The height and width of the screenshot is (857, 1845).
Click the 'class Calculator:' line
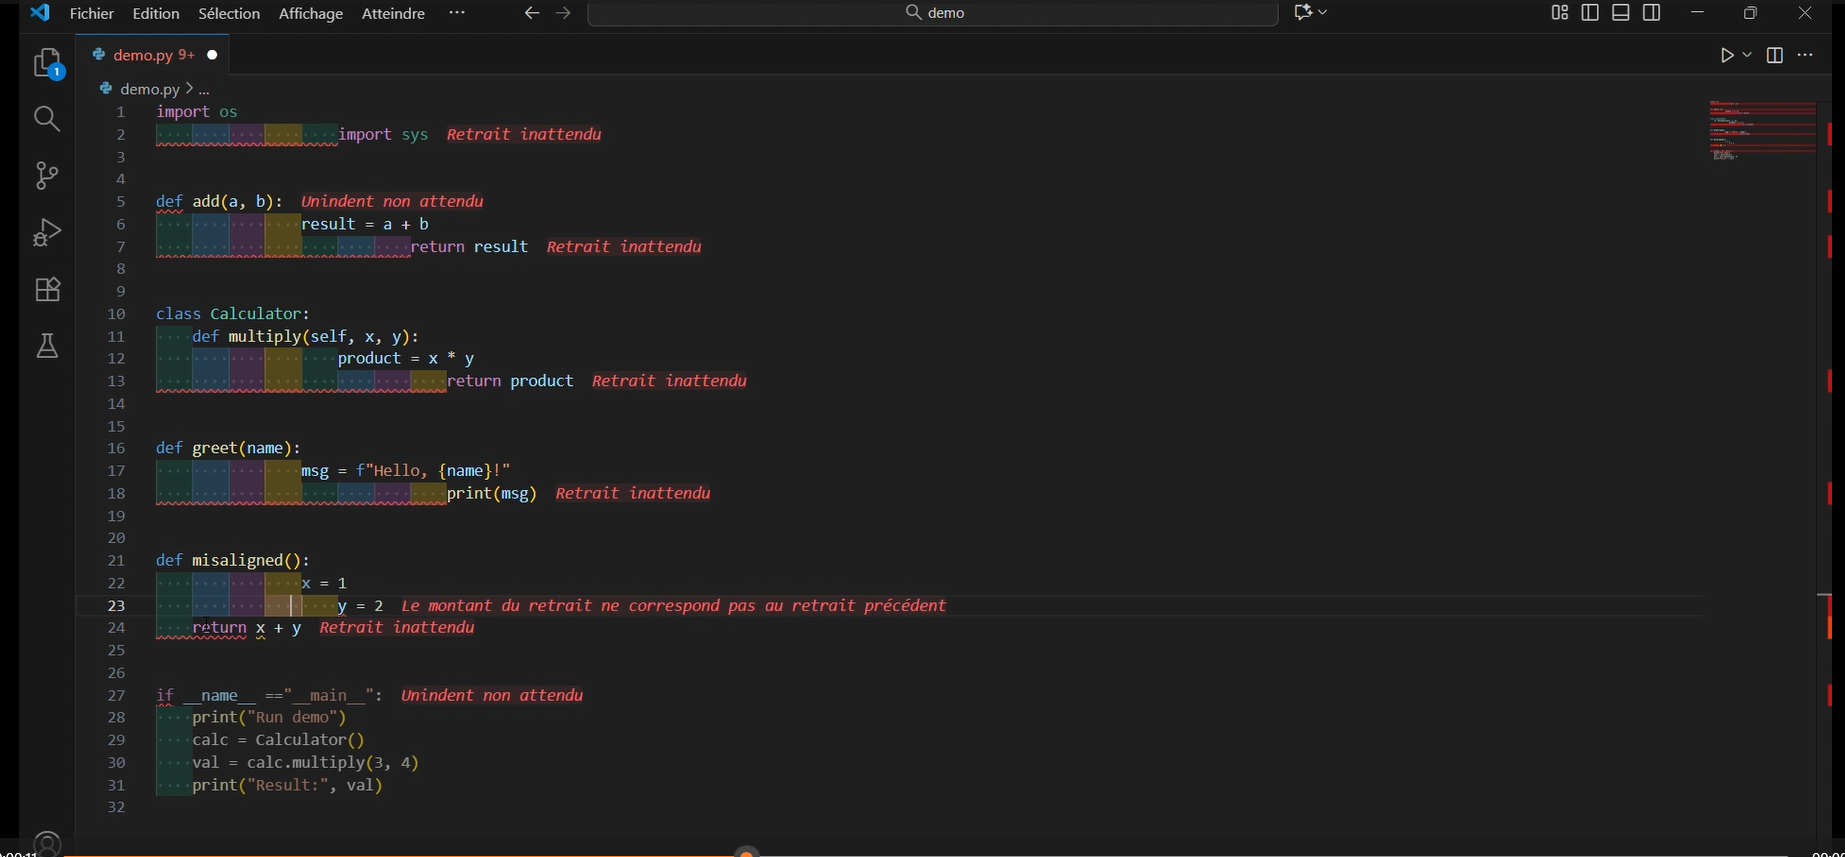[x=233, y=314]
